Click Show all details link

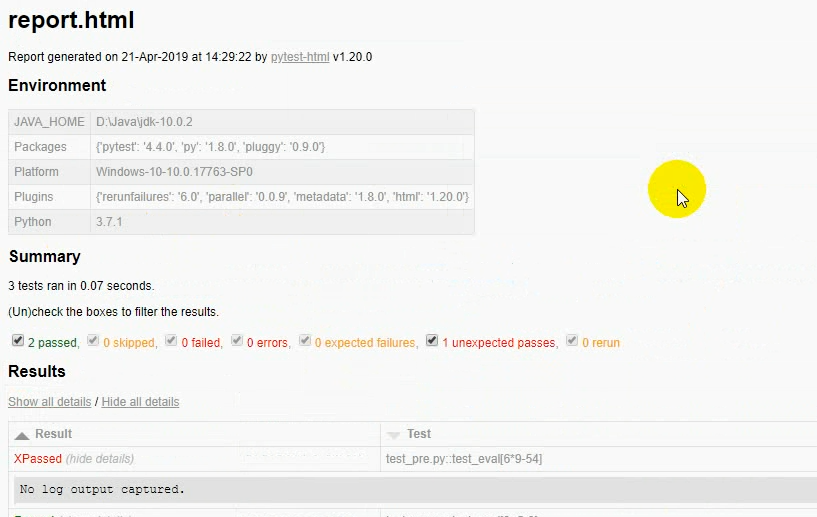[x=49, y=402]
